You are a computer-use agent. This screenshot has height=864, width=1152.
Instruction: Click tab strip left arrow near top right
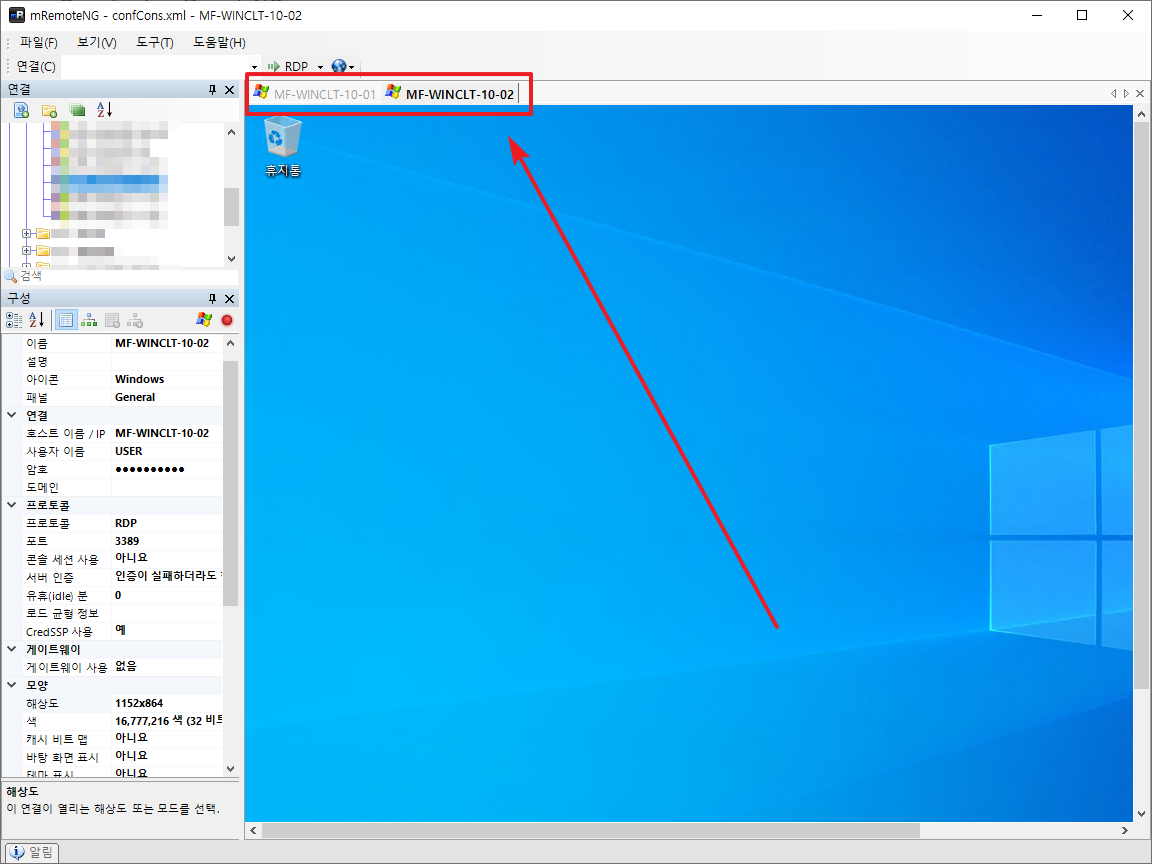tap(1113, 93)
